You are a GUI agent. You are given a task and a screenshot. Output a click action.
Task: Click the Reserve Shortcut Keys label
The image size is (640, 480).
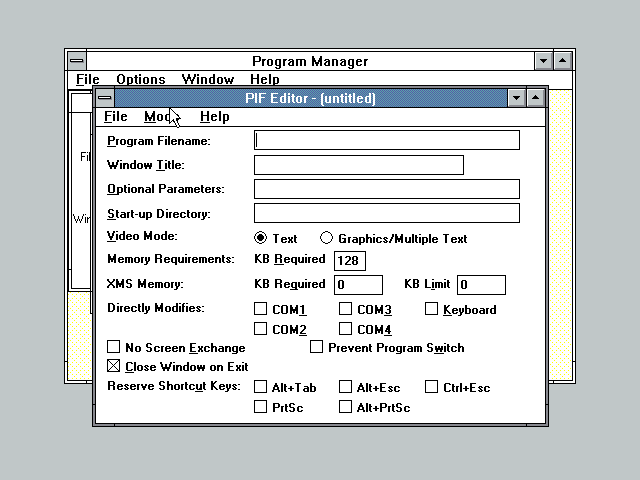[x=174, y=386]
